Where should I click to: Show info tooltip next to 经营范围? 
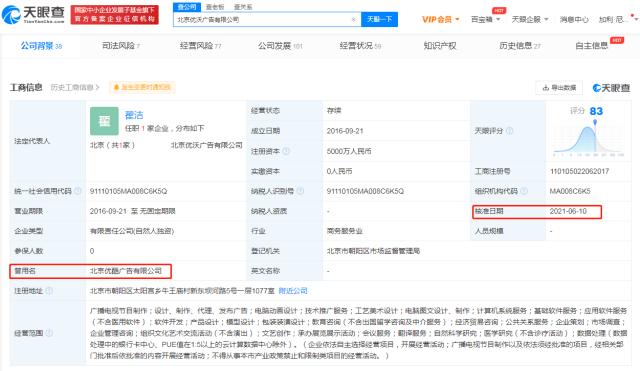pos(49,333)
